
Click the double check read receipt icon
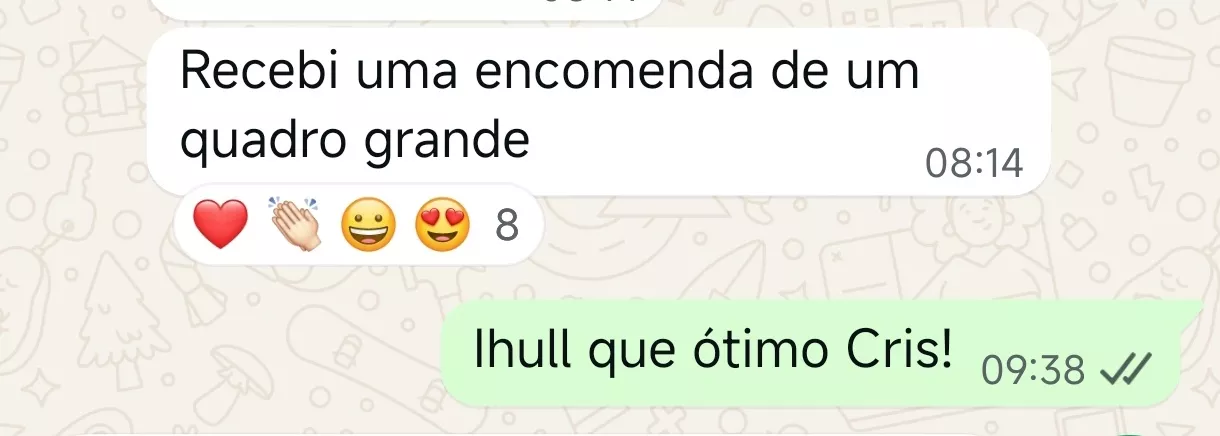1125,371
